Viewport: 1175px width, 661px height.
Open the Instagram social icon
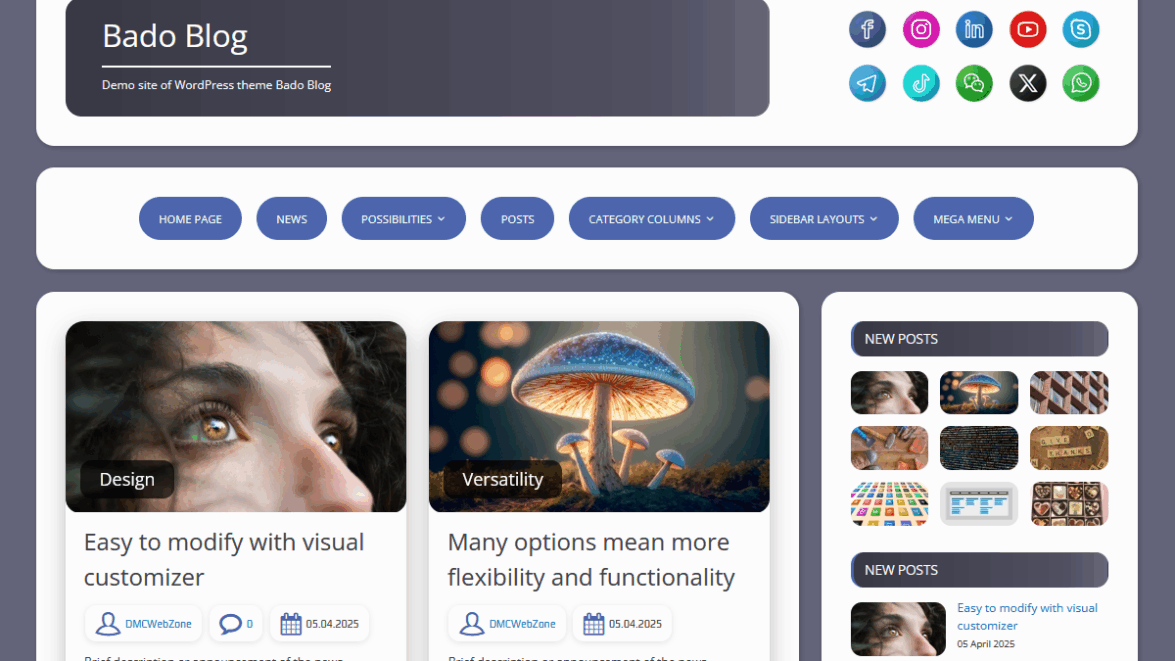click(921, 29)
